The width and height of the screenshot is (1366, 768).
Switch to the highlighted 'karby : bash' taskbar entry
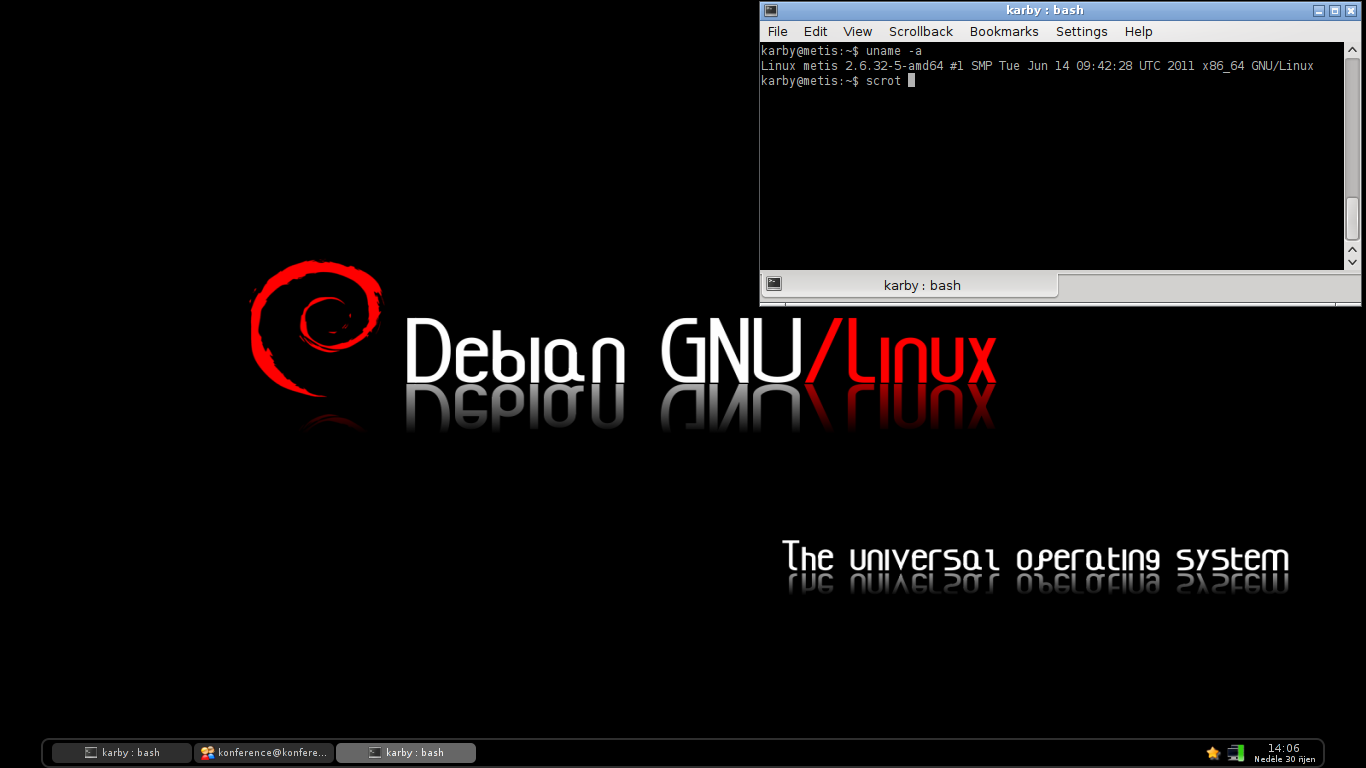tap(406, 753)
